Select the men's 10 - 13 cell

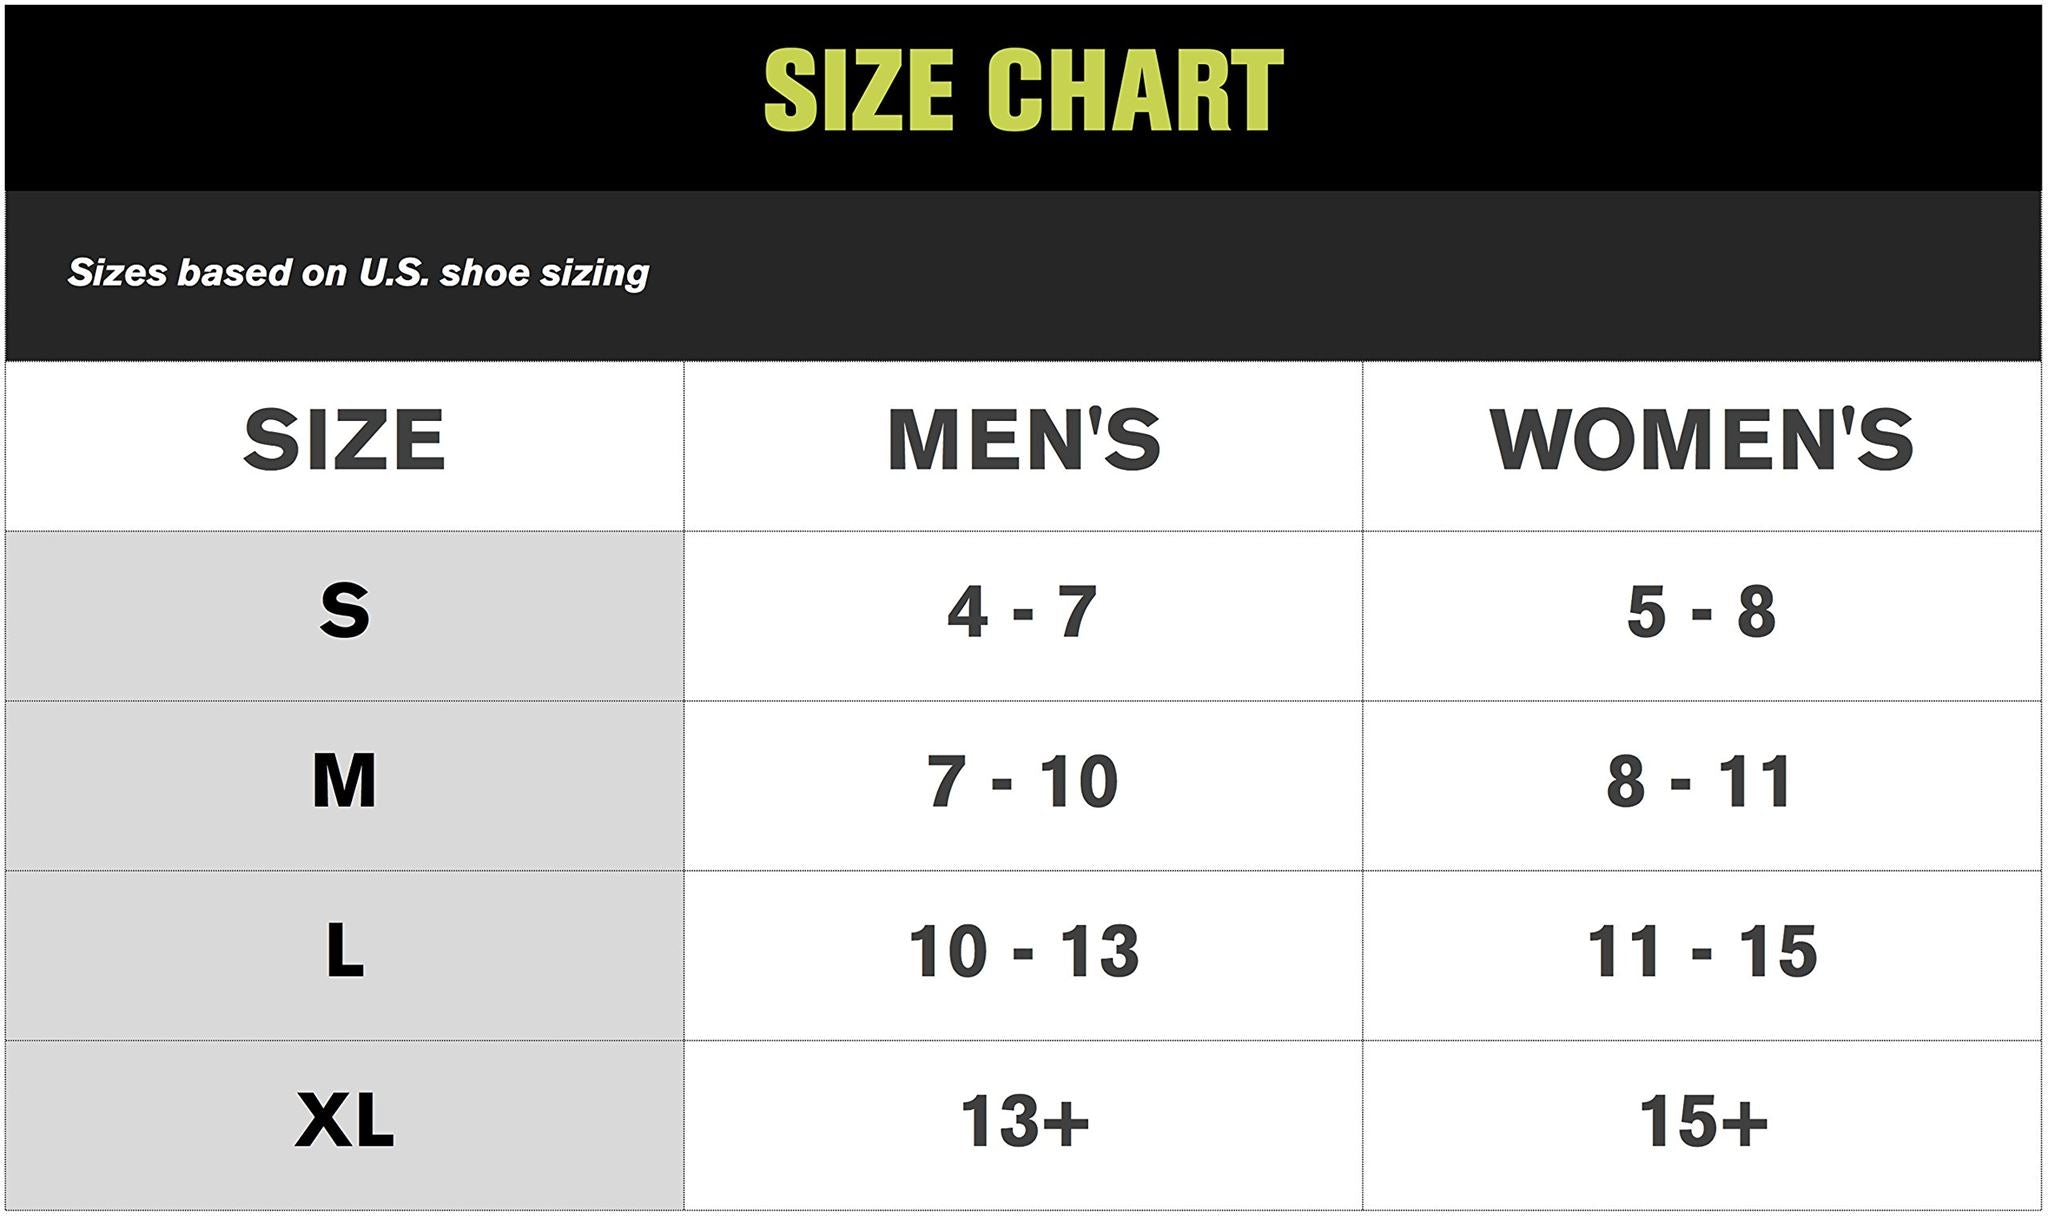pyautogui.click(x=1023, y=951)
